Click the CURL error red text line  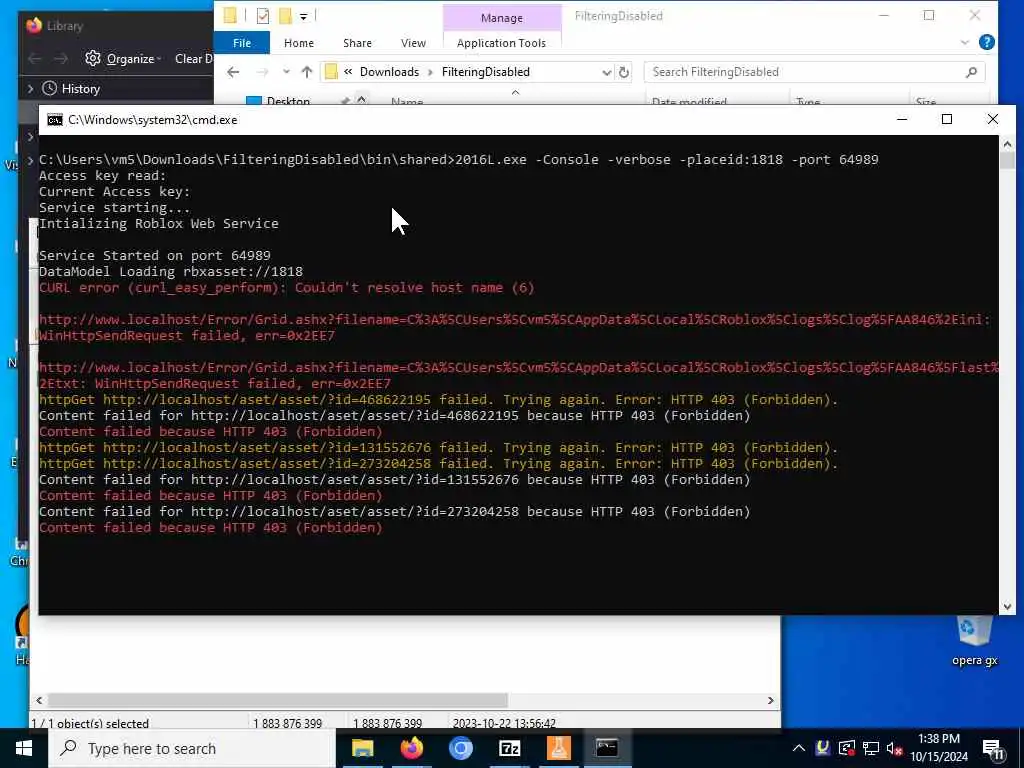[x=287, y=287]
